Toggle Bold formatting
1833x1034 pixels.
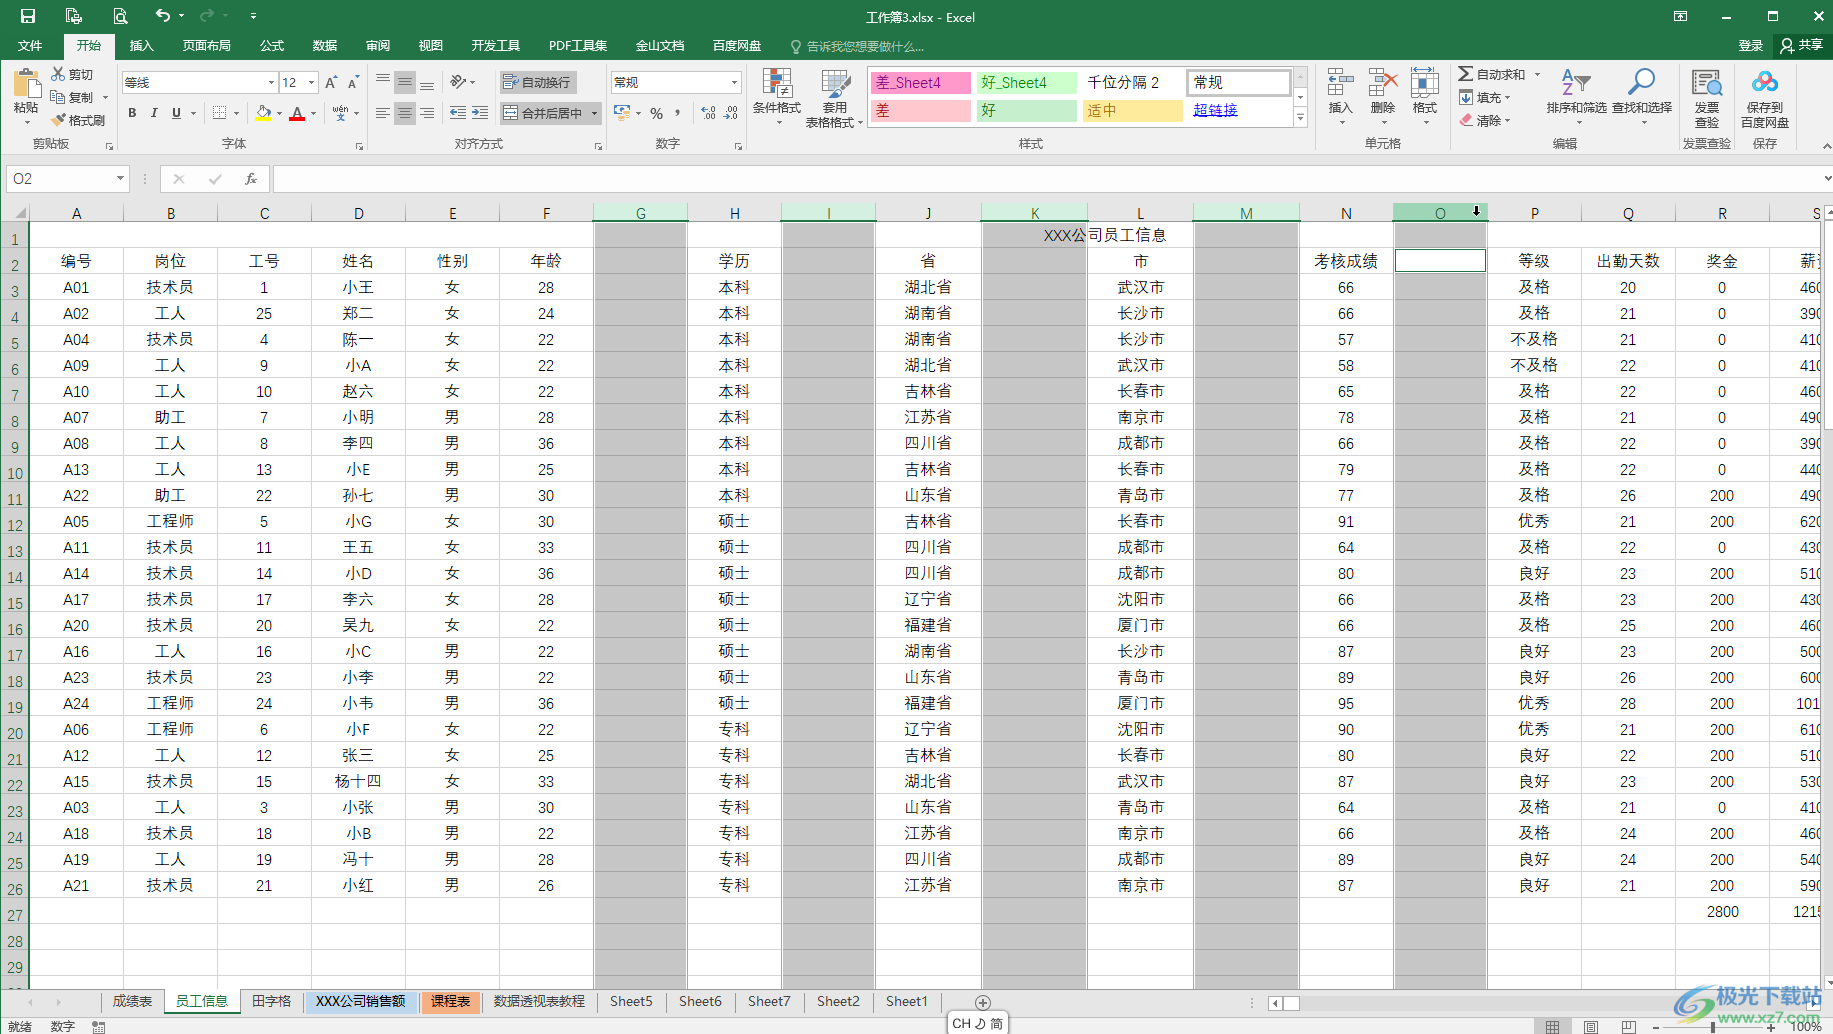pyautogui.click(x=132, y=113)
